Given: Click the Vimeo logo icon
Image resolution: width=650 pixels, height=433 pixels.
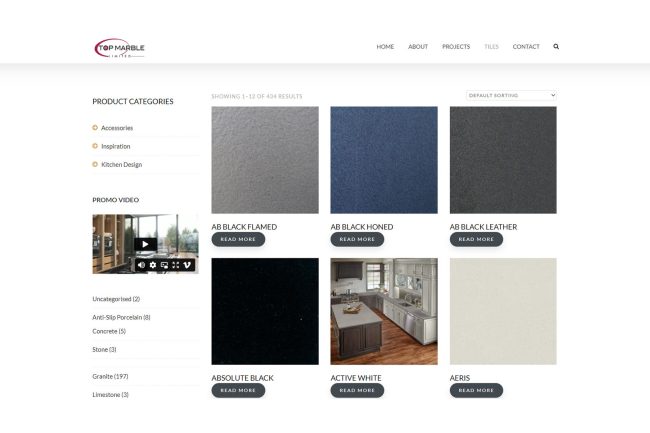Looking at the screenshot, I should (x=187, y=265).
